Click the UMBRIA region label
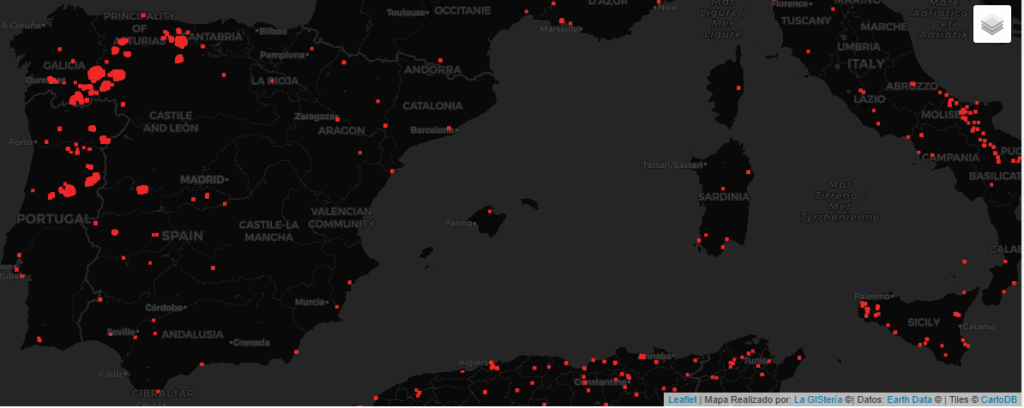This screenshot has height=408, width=1024. [x=861, y=47]
